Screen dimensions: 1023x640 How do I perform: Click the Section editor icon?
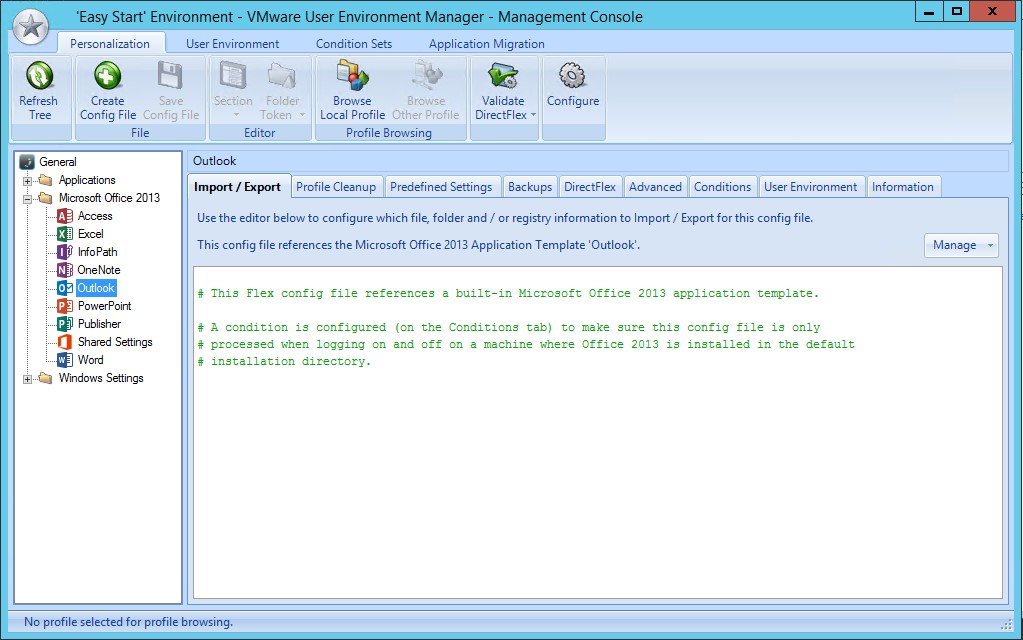point(233,76)
